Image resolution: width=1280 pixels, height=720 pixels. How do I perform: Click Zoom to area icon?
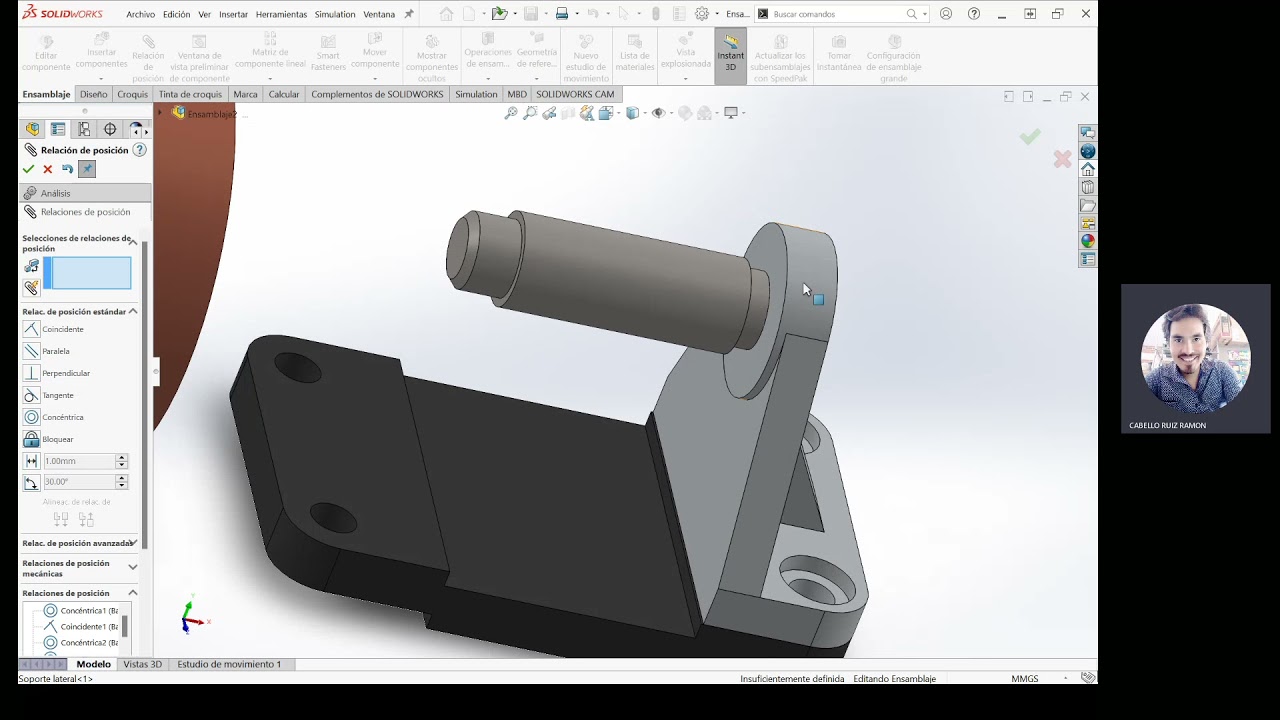click(530, 113)
